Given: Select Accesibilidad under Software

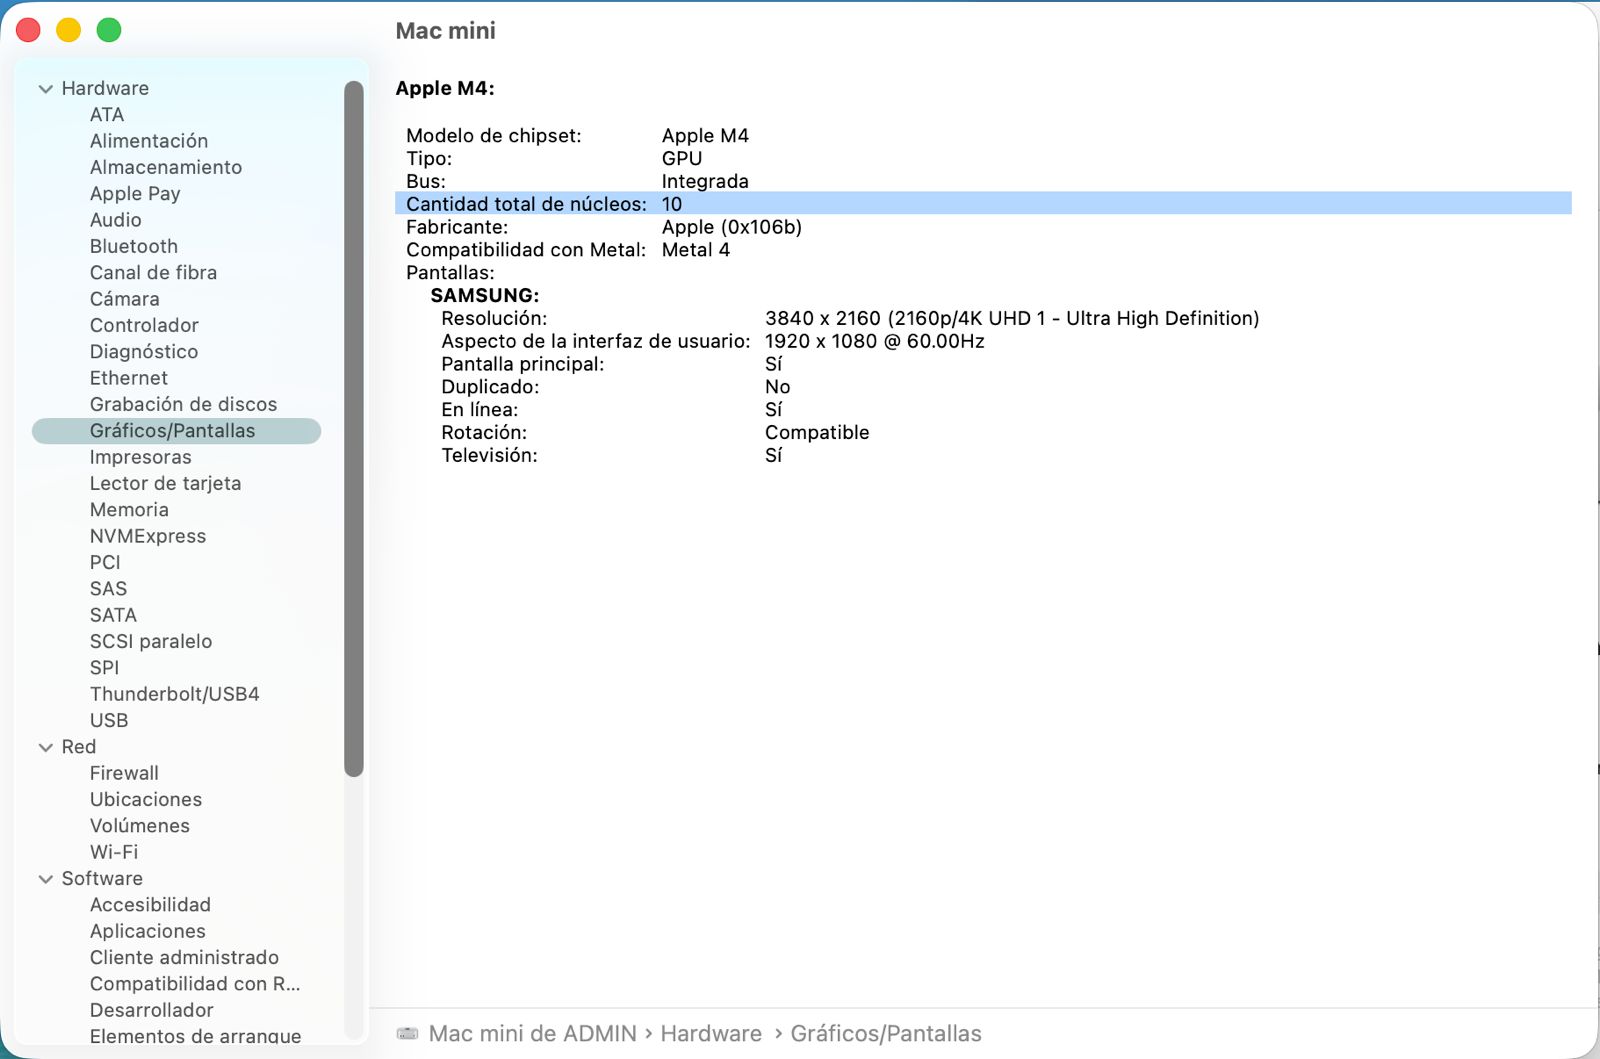Looking at the screenshot, I should click(x=150, y=905).
